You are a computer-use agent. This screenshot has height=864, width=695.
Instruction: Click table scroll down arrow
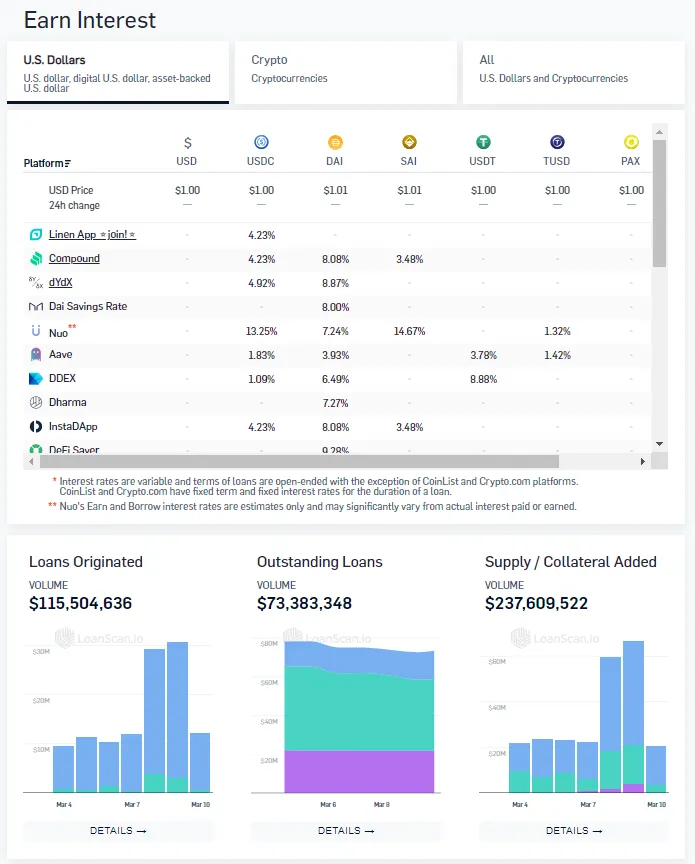click(x=659, y=444)
